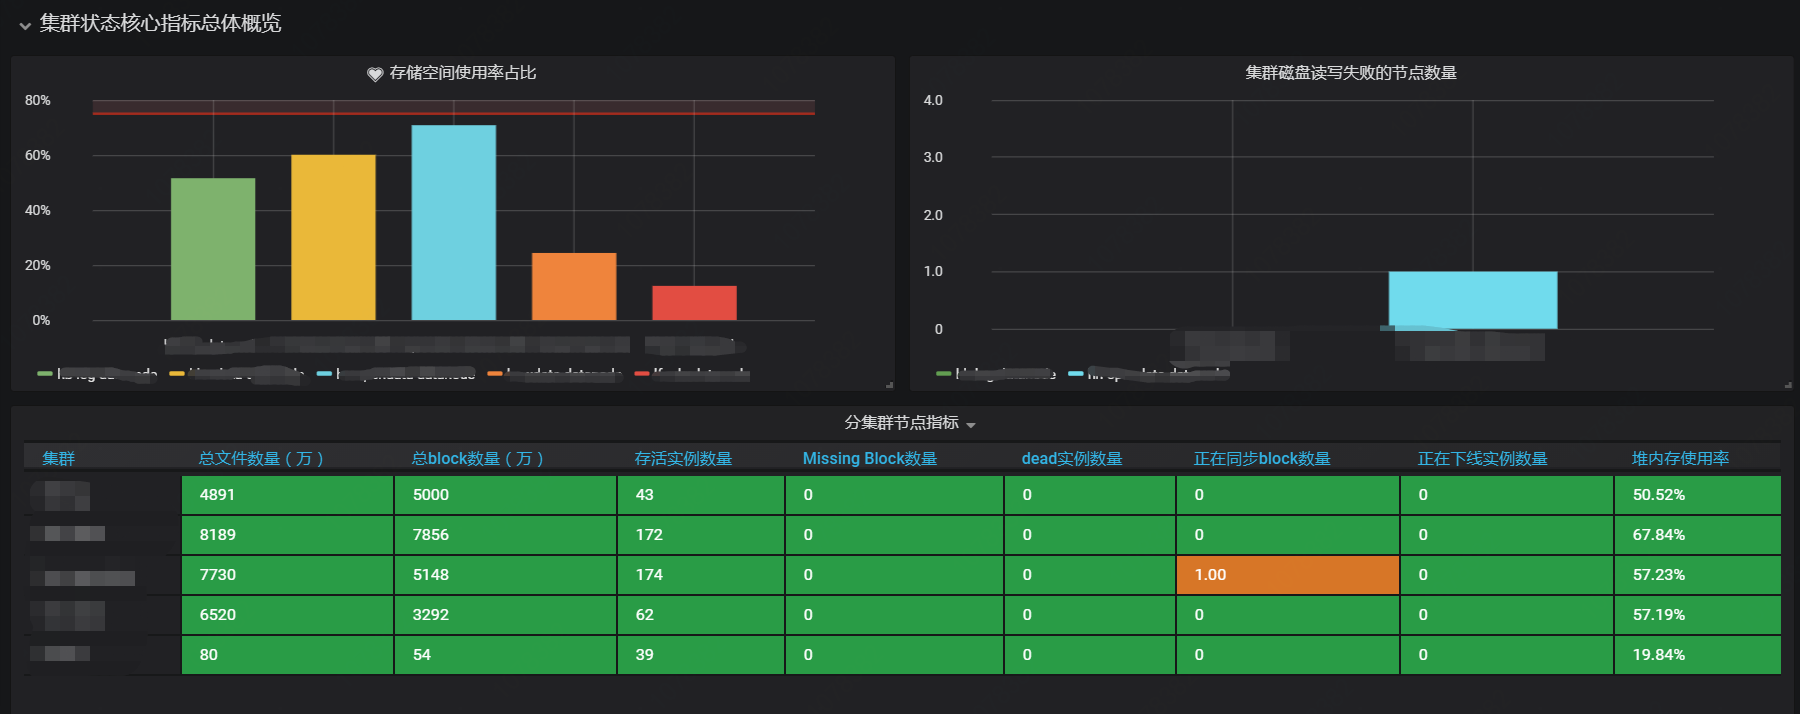Click the 57.19% heap usage cell
1800x714 pixels.
tap(1698, 615)
